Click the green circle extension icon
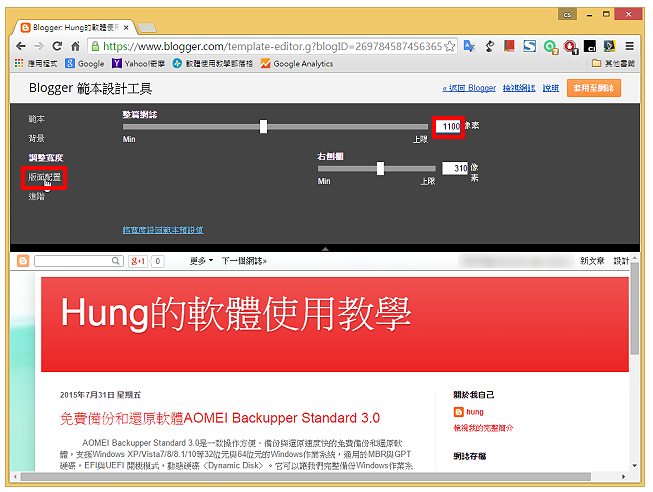653x492 pixels. pos(550,47)
